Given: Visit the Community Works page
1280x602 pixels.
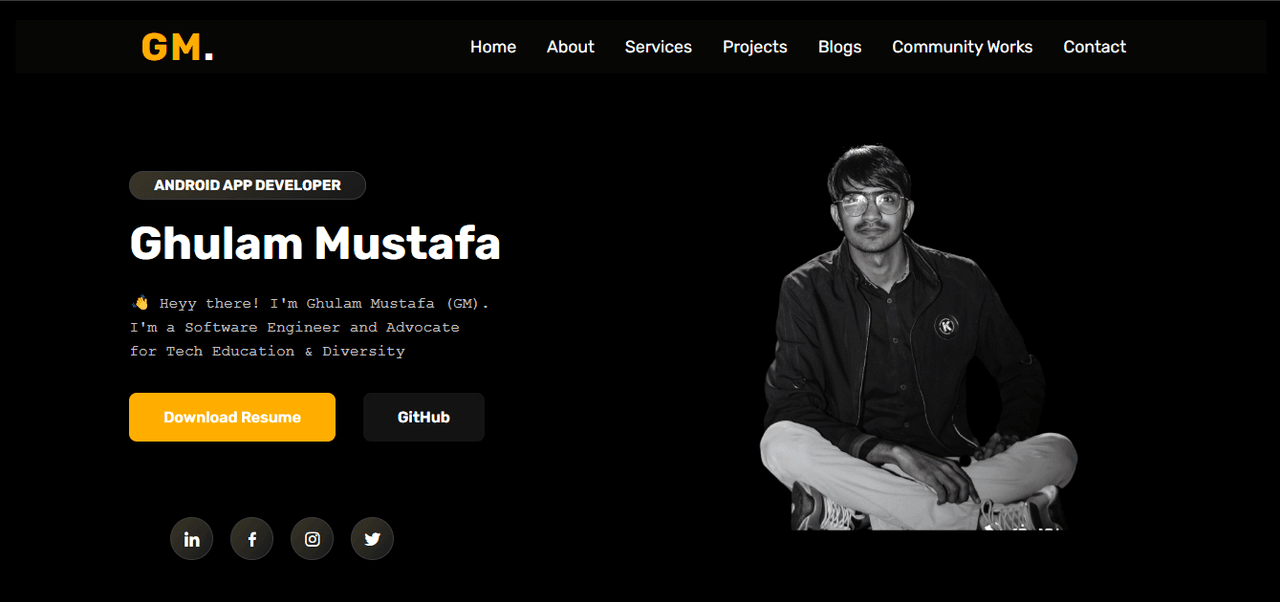Looking at the screenshot, I should 962,47.
